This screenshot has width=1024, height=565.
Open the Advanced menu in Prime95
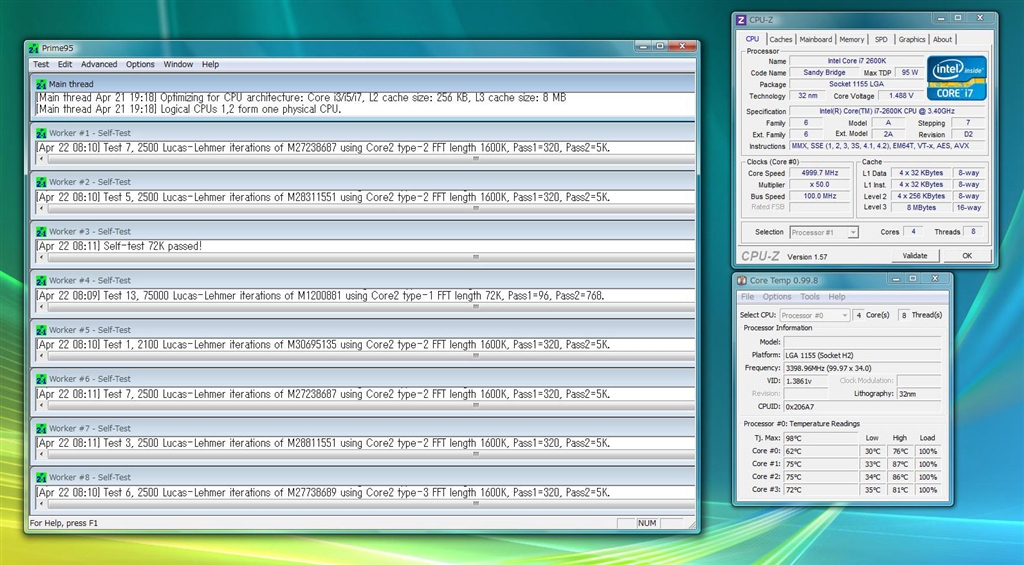(99, 65)
